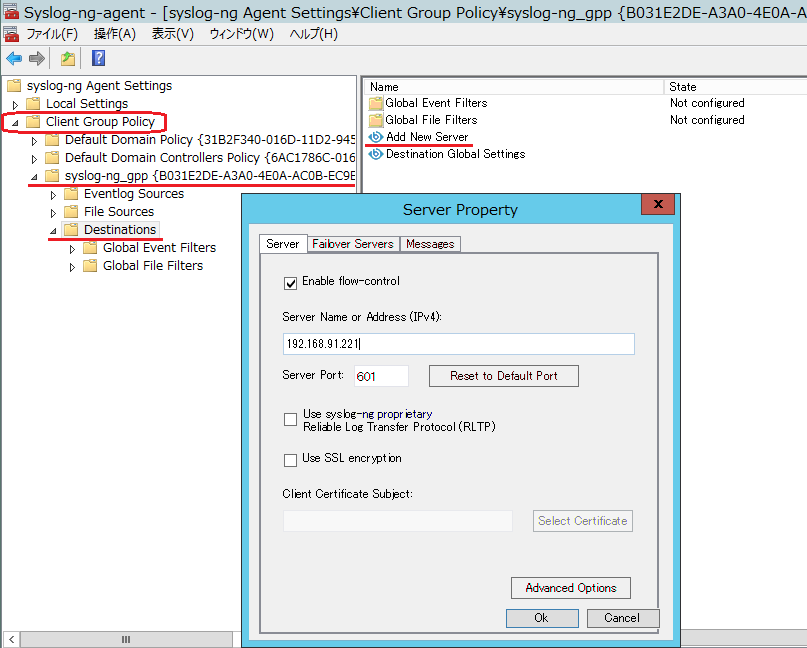Open the ヘルプ(H) menu
This screenshot has height=648, width=807.
[x=313, y=34]
